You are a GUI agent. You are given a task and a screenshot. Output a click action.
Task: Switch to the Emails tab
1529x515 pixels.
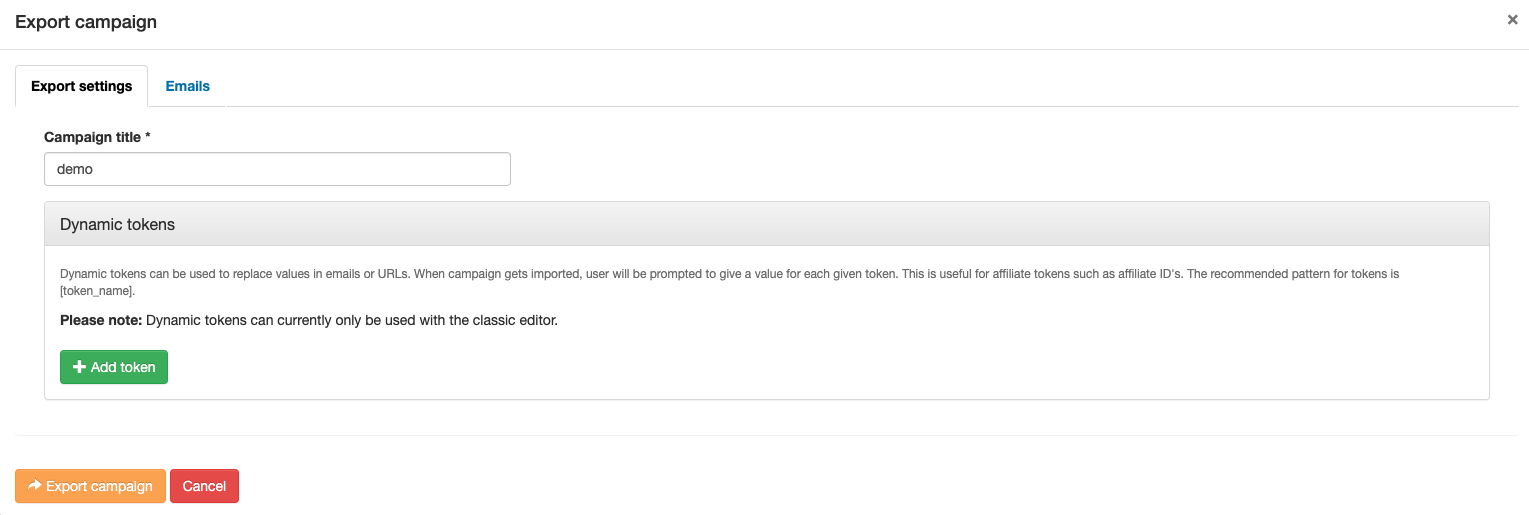click(187, 86)
